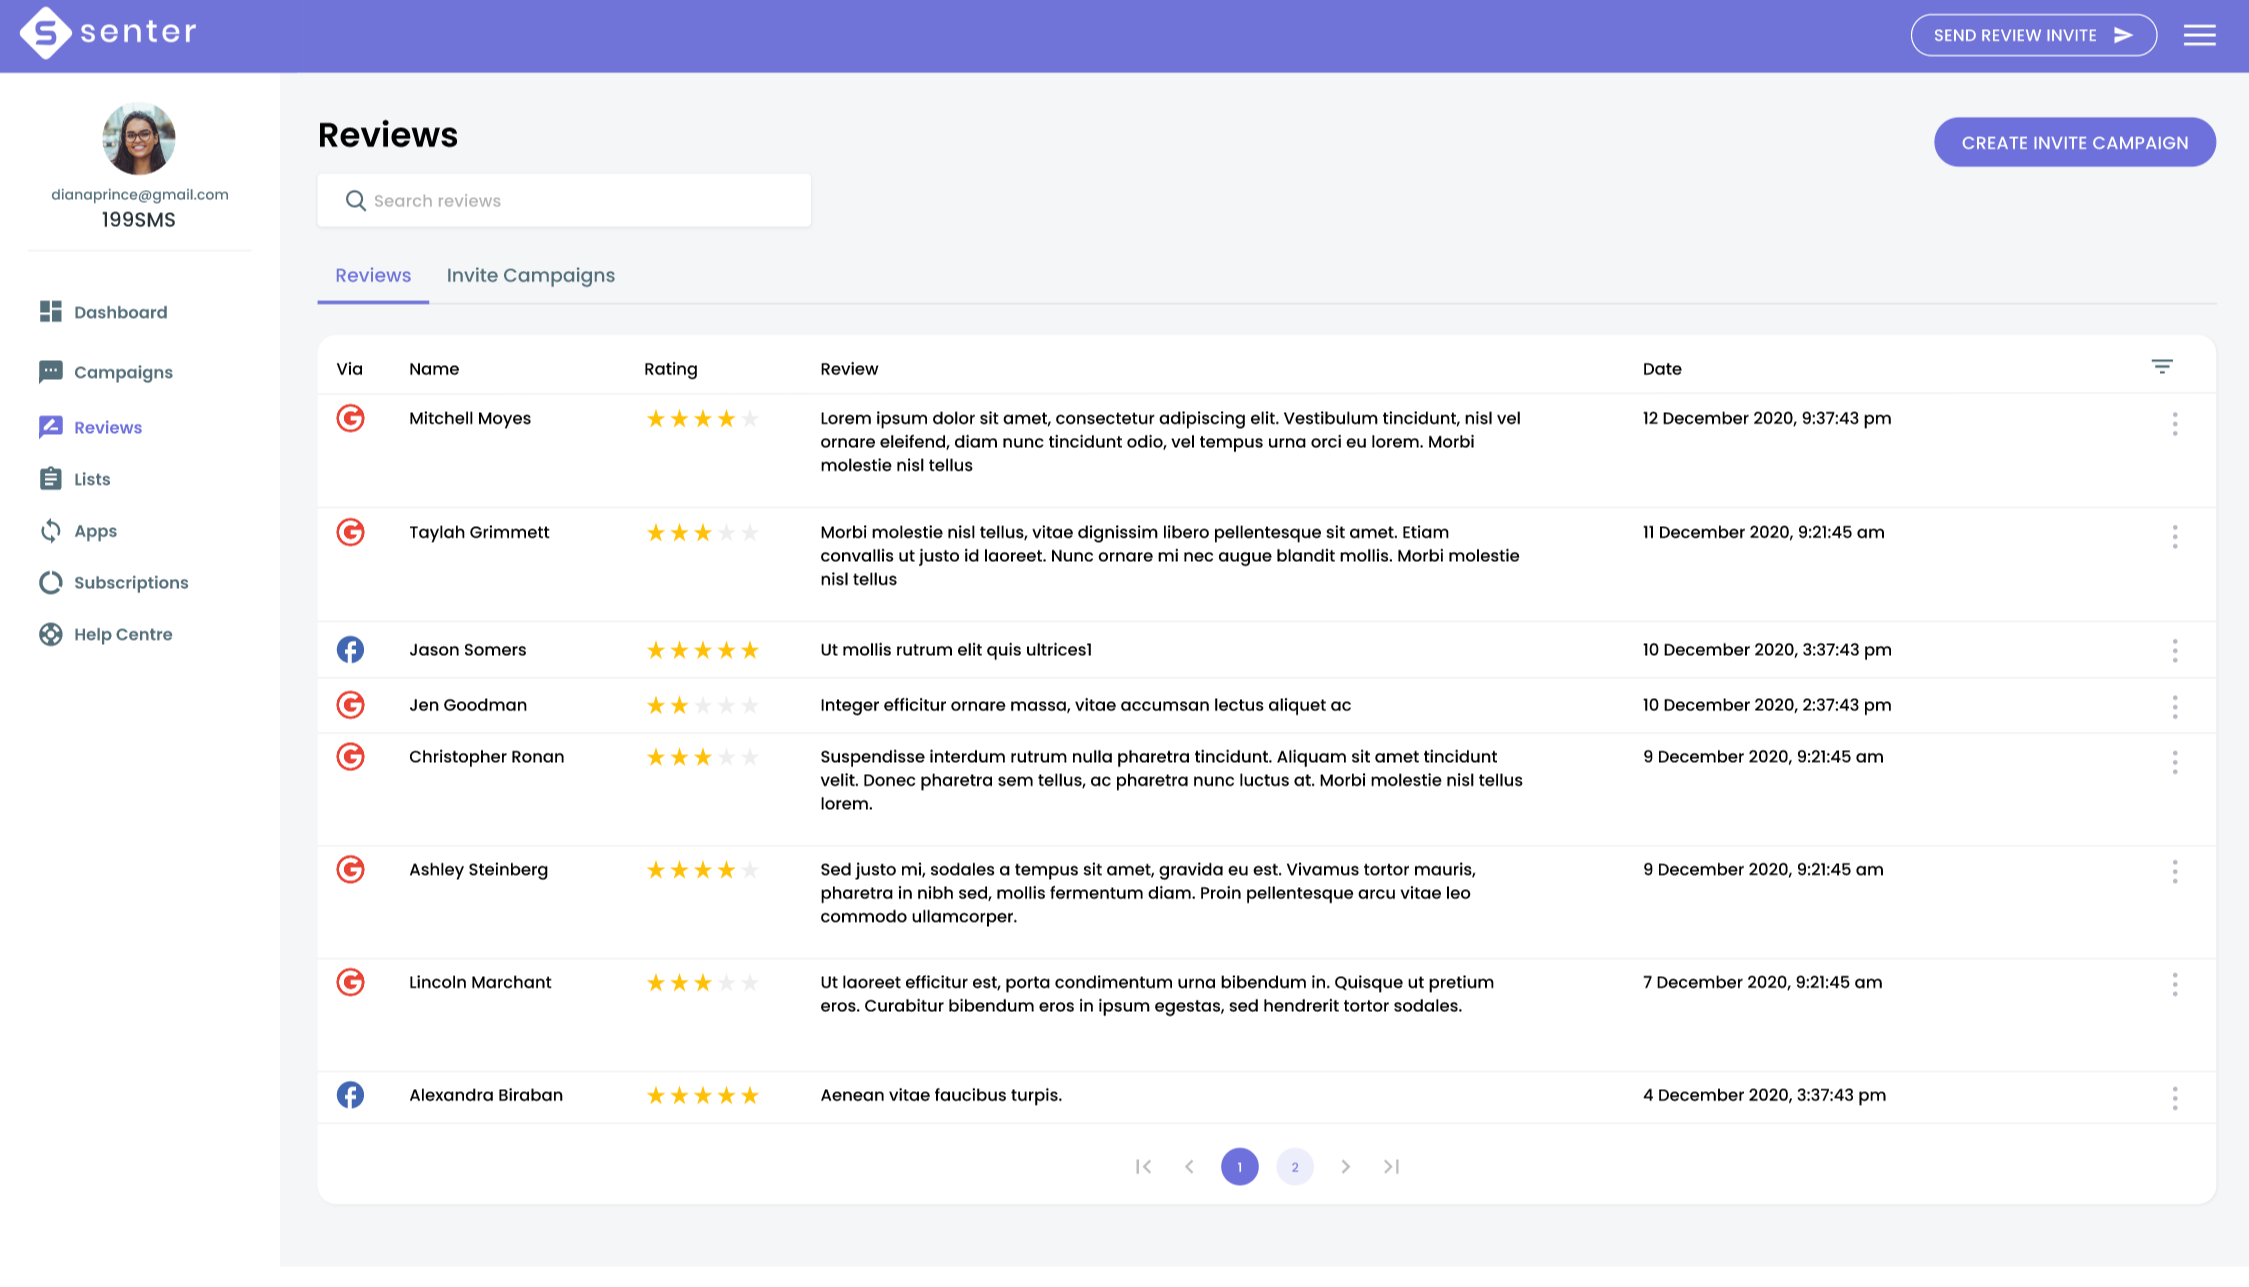The width and height of the screenshot is (2249, 1287).
Task: Click Send Review Invite button
Action: click(x=2032, y=36)
